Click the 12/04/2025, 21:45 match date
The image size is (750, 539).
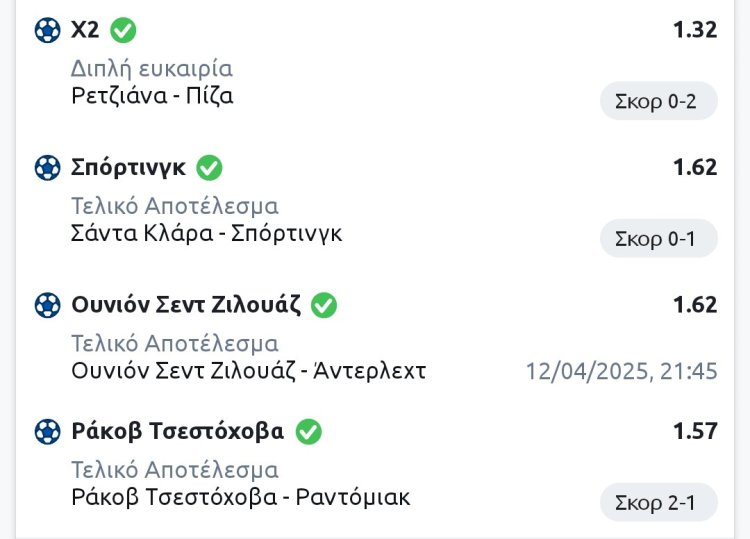[x=622, y=372]
